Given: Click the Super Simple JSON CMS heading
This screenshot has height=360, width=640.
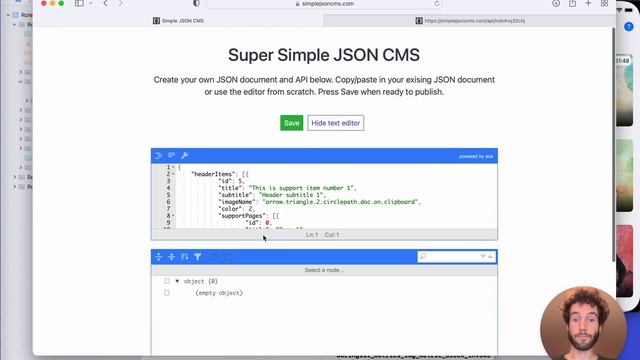Looking at the screenshot, I should [x=324, y=55].
